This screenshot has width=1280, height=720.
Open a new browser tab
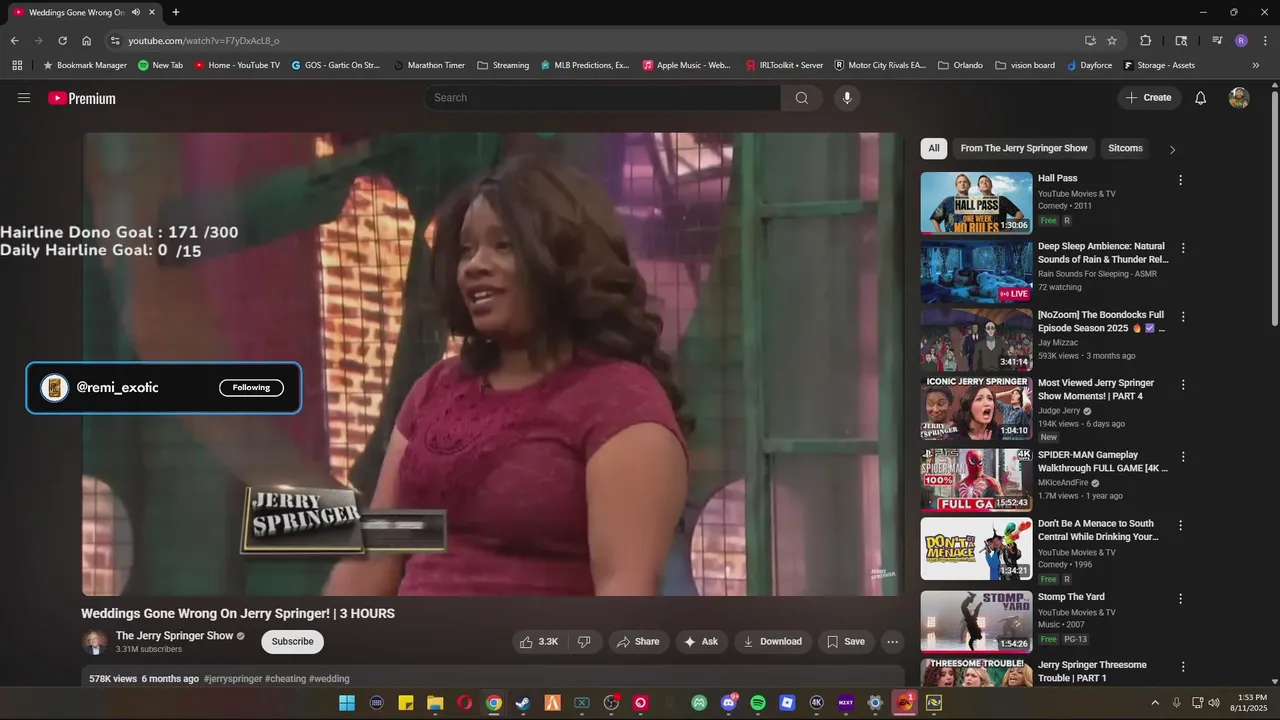pos(176,12)
